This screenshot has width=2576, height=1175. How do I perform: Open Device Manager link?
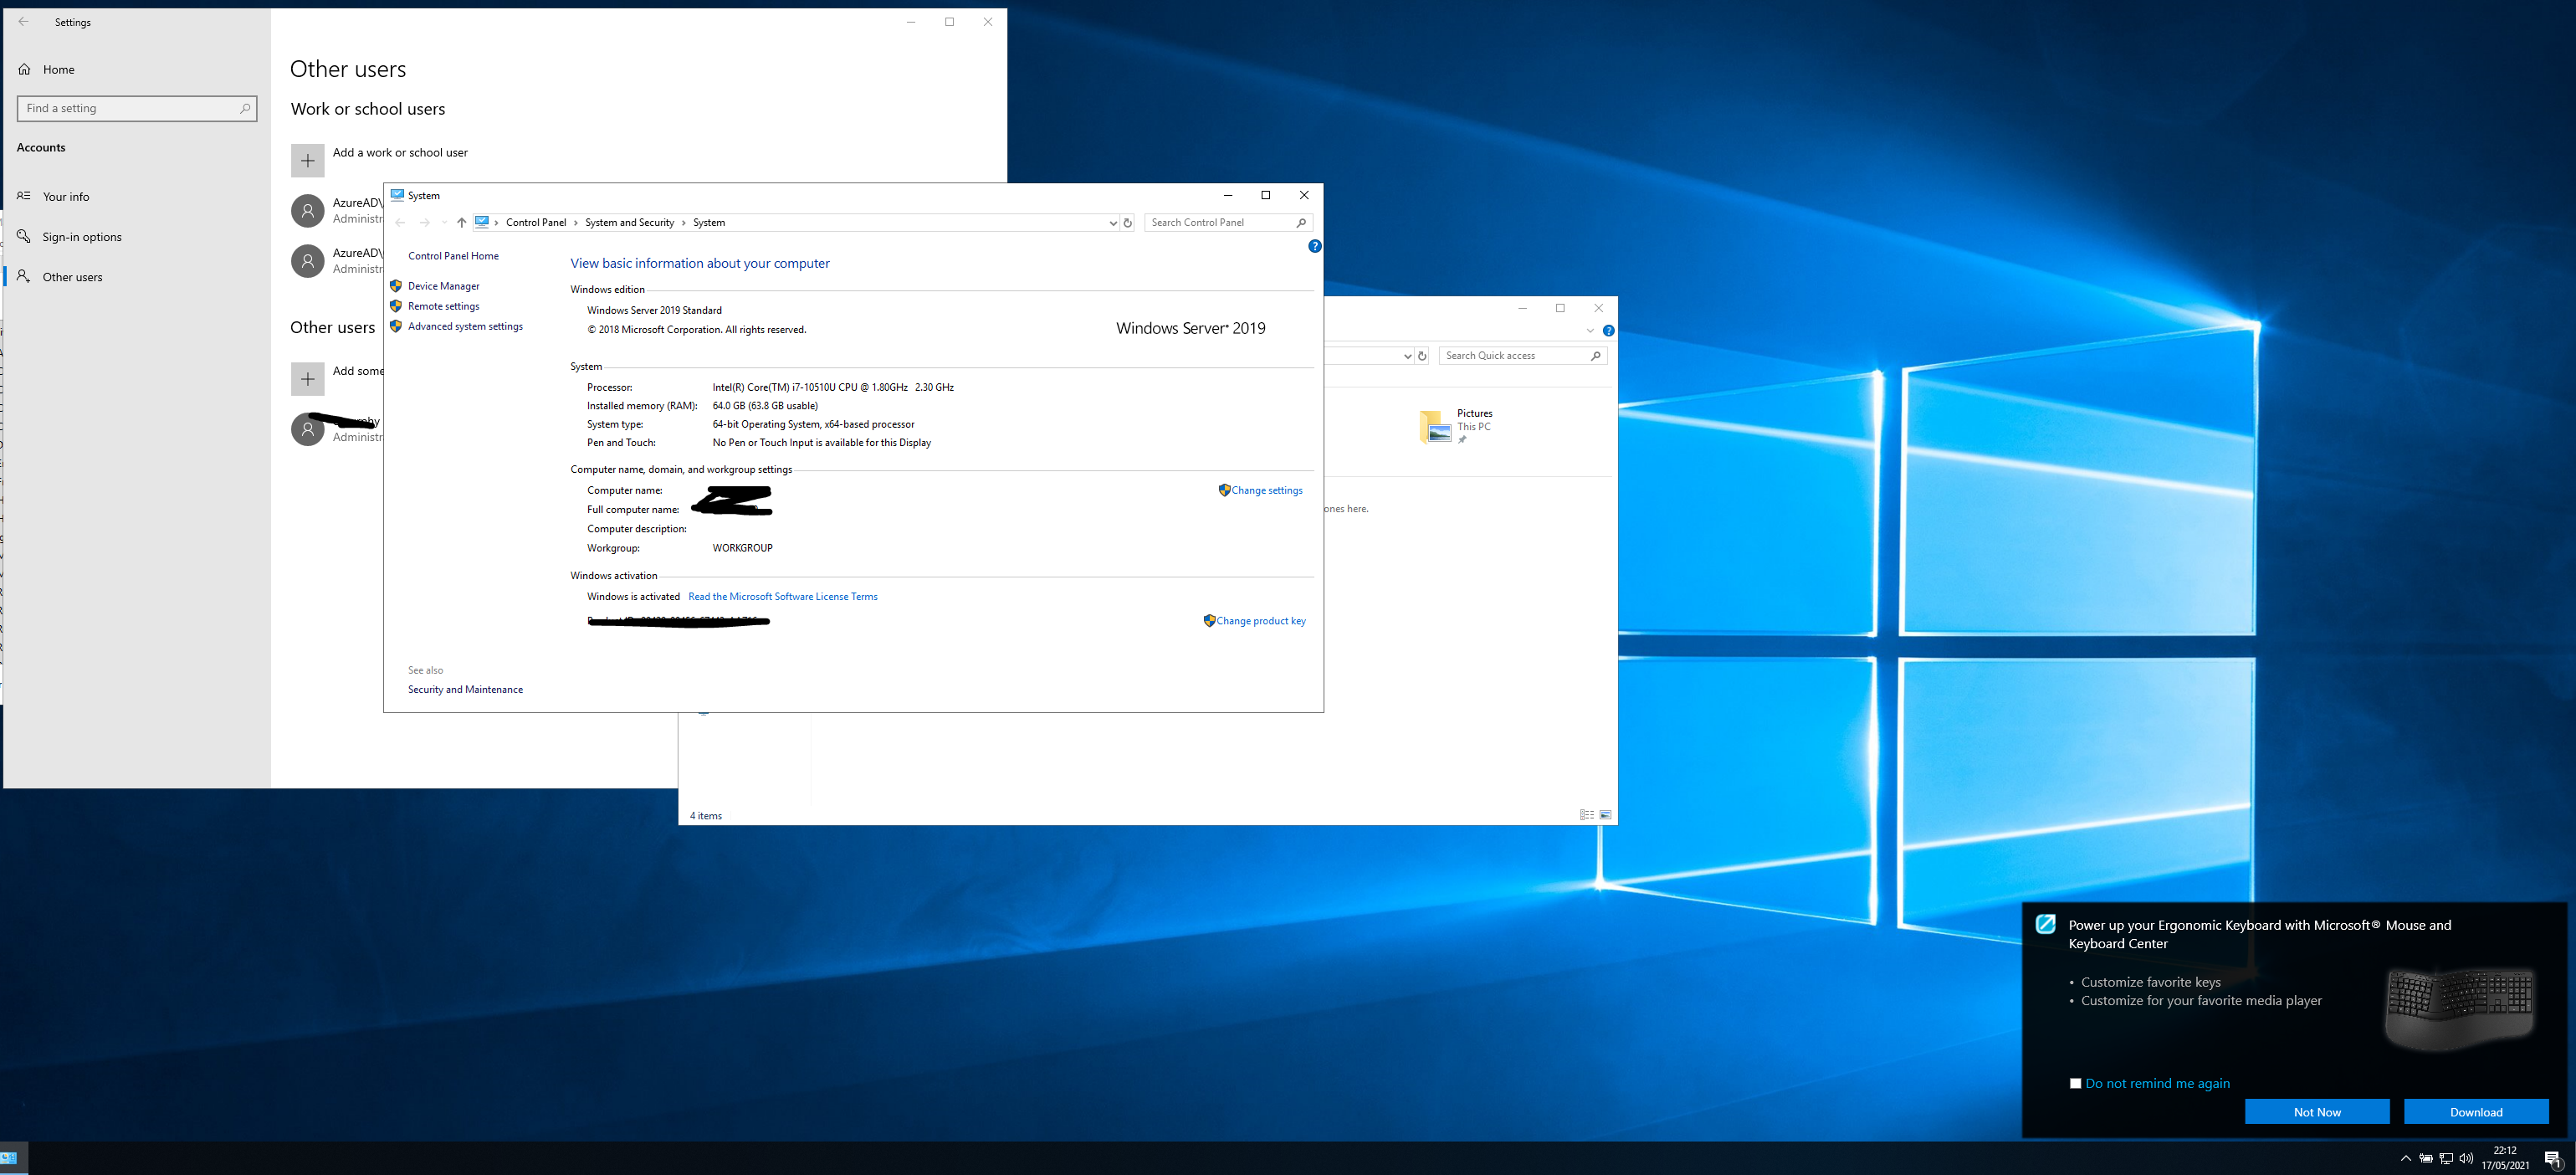[444, 285]
